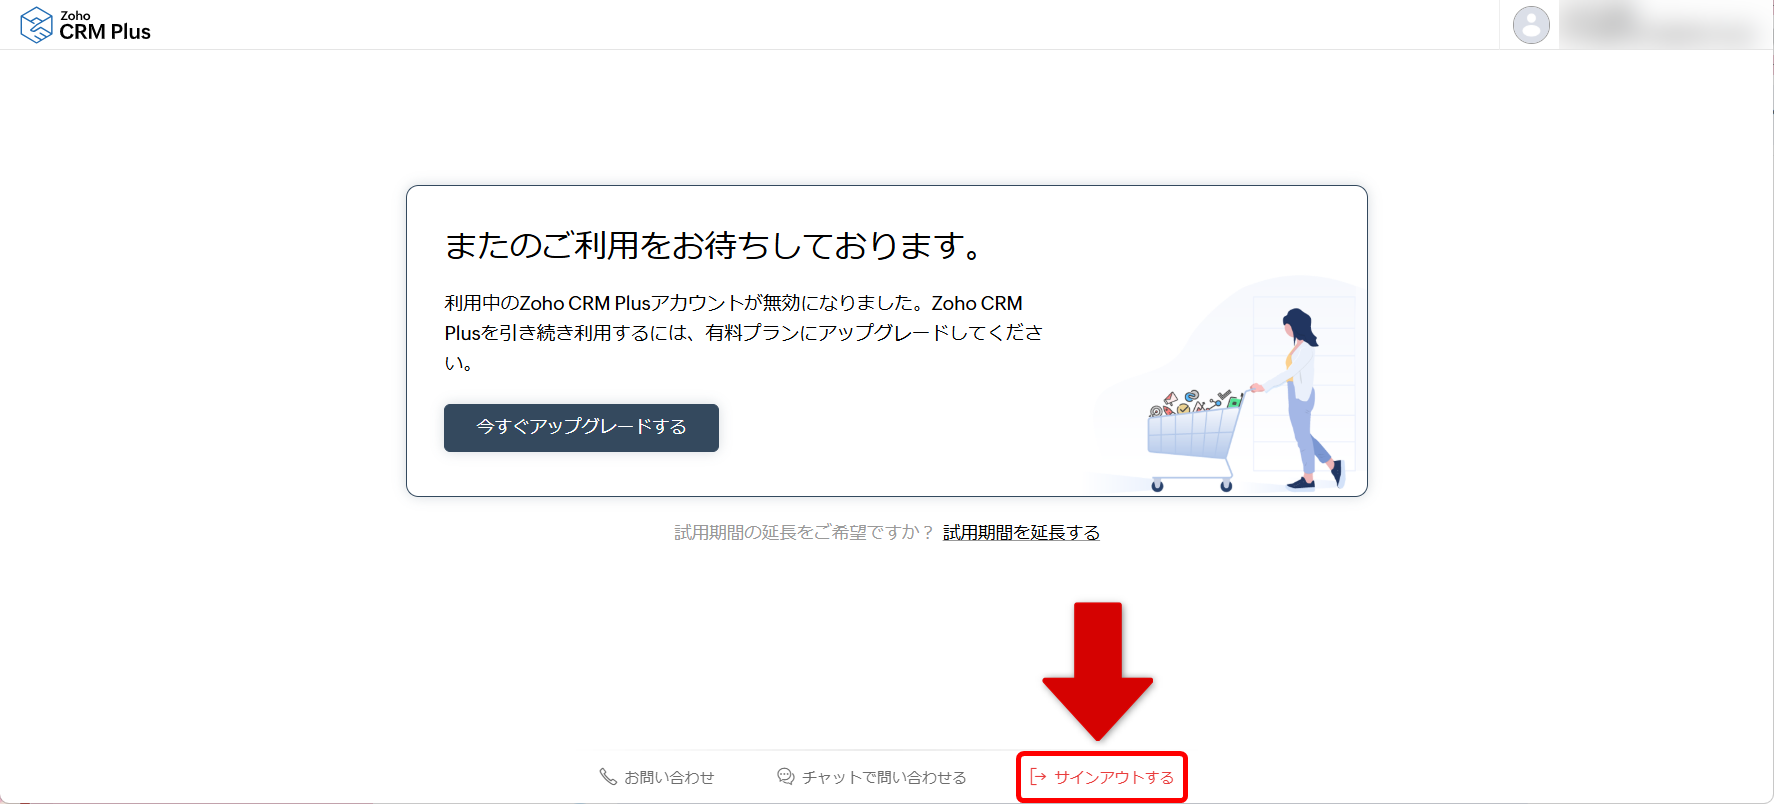Click the お問い合わせ contact link
This screenshot has height=804, width=1774.
coord(657,777)
